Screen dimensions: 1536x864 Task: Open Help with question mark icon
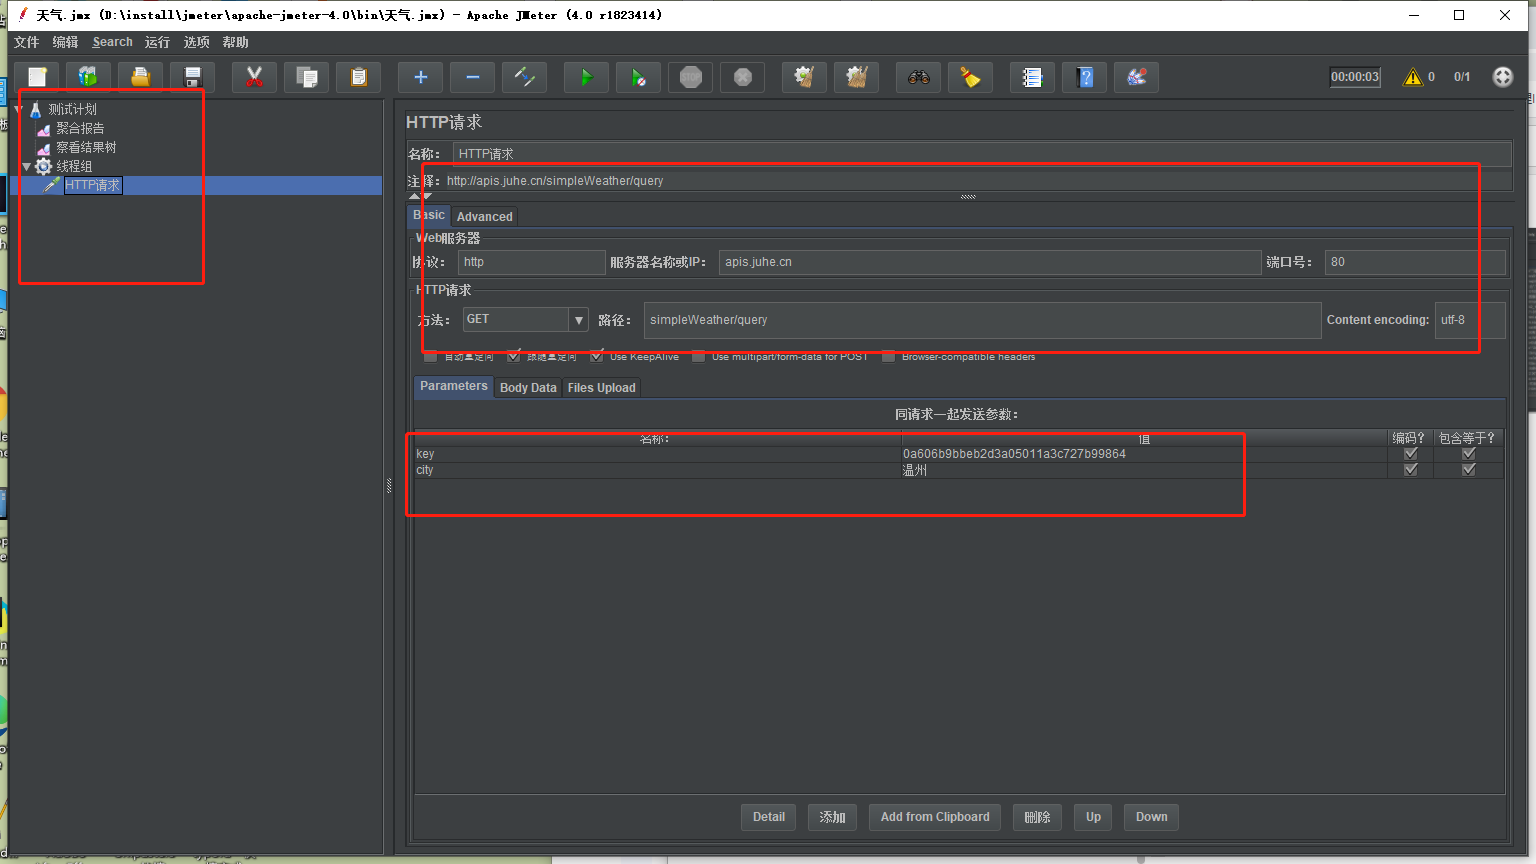[x=1085, y=77]
